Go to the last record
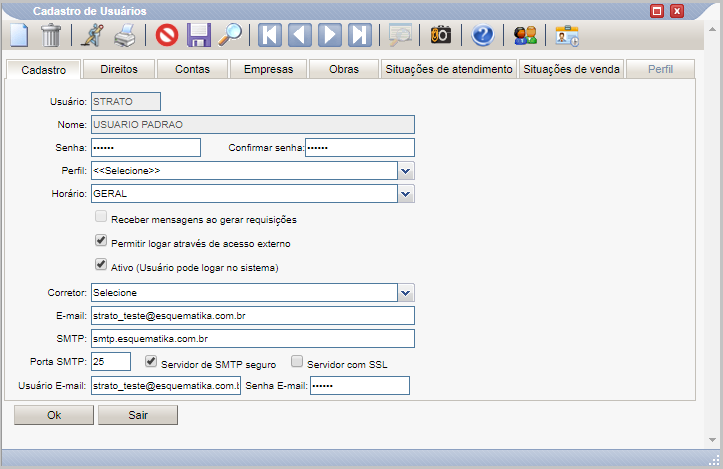The height and width of the screenshot is (469, 723). point(360,35)
